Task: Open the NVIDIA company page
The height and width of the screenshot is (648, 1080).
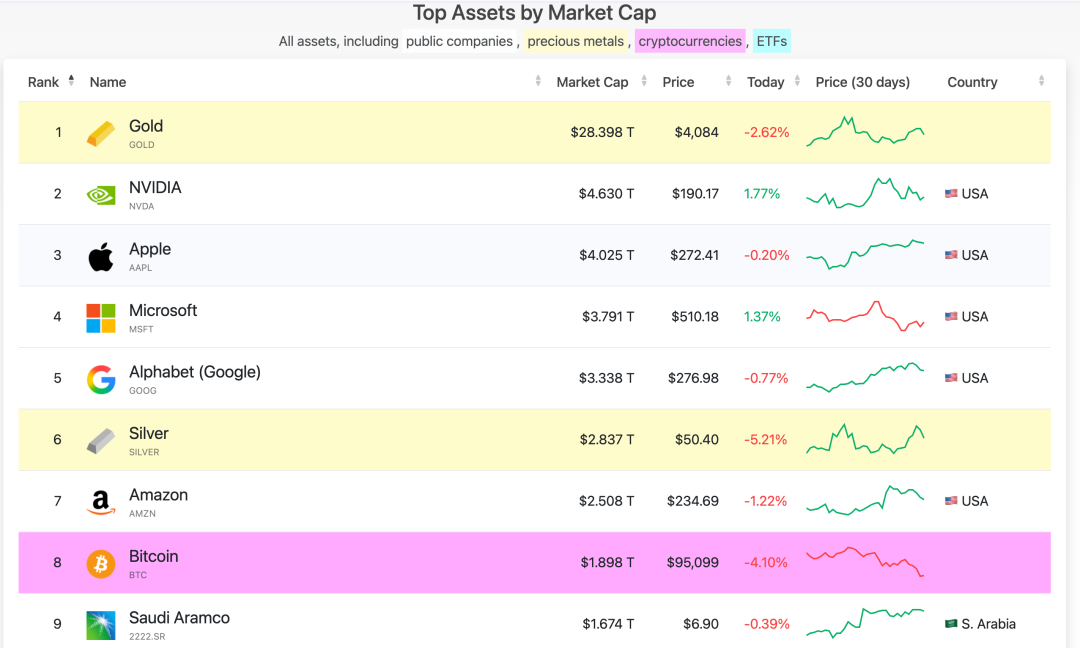Action: [155, 187]
